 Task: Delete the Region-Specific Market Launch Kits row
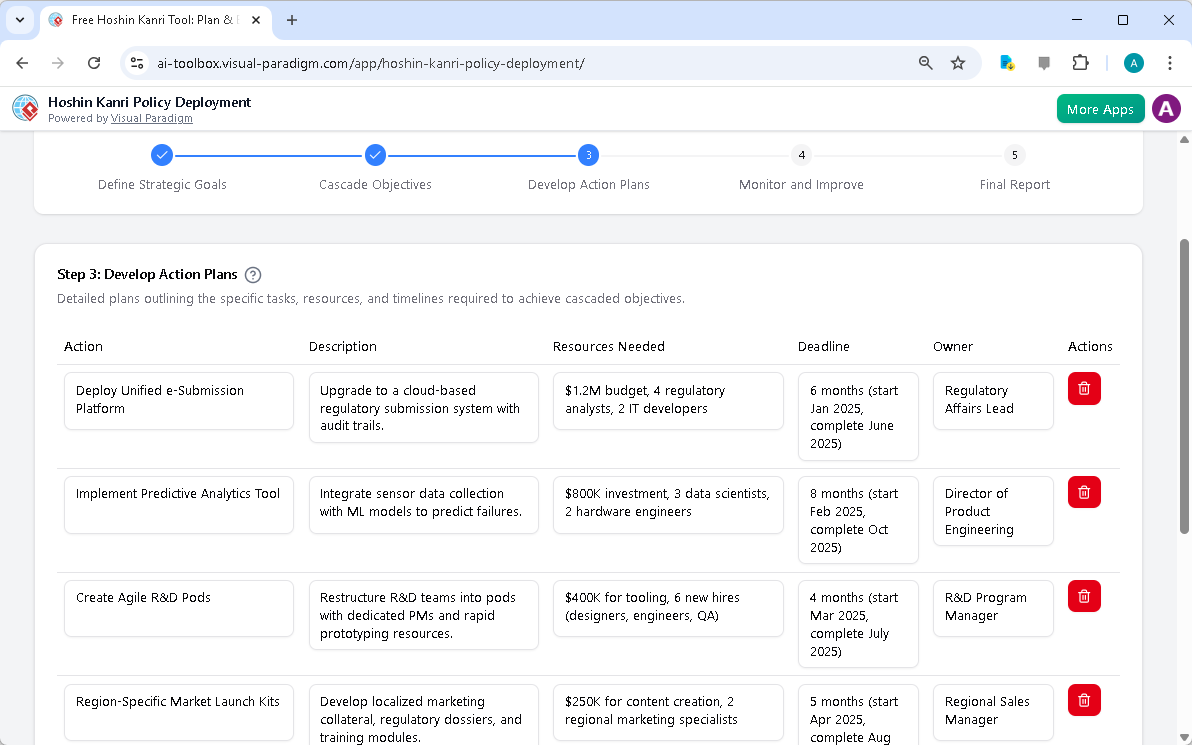[1084, 700]
